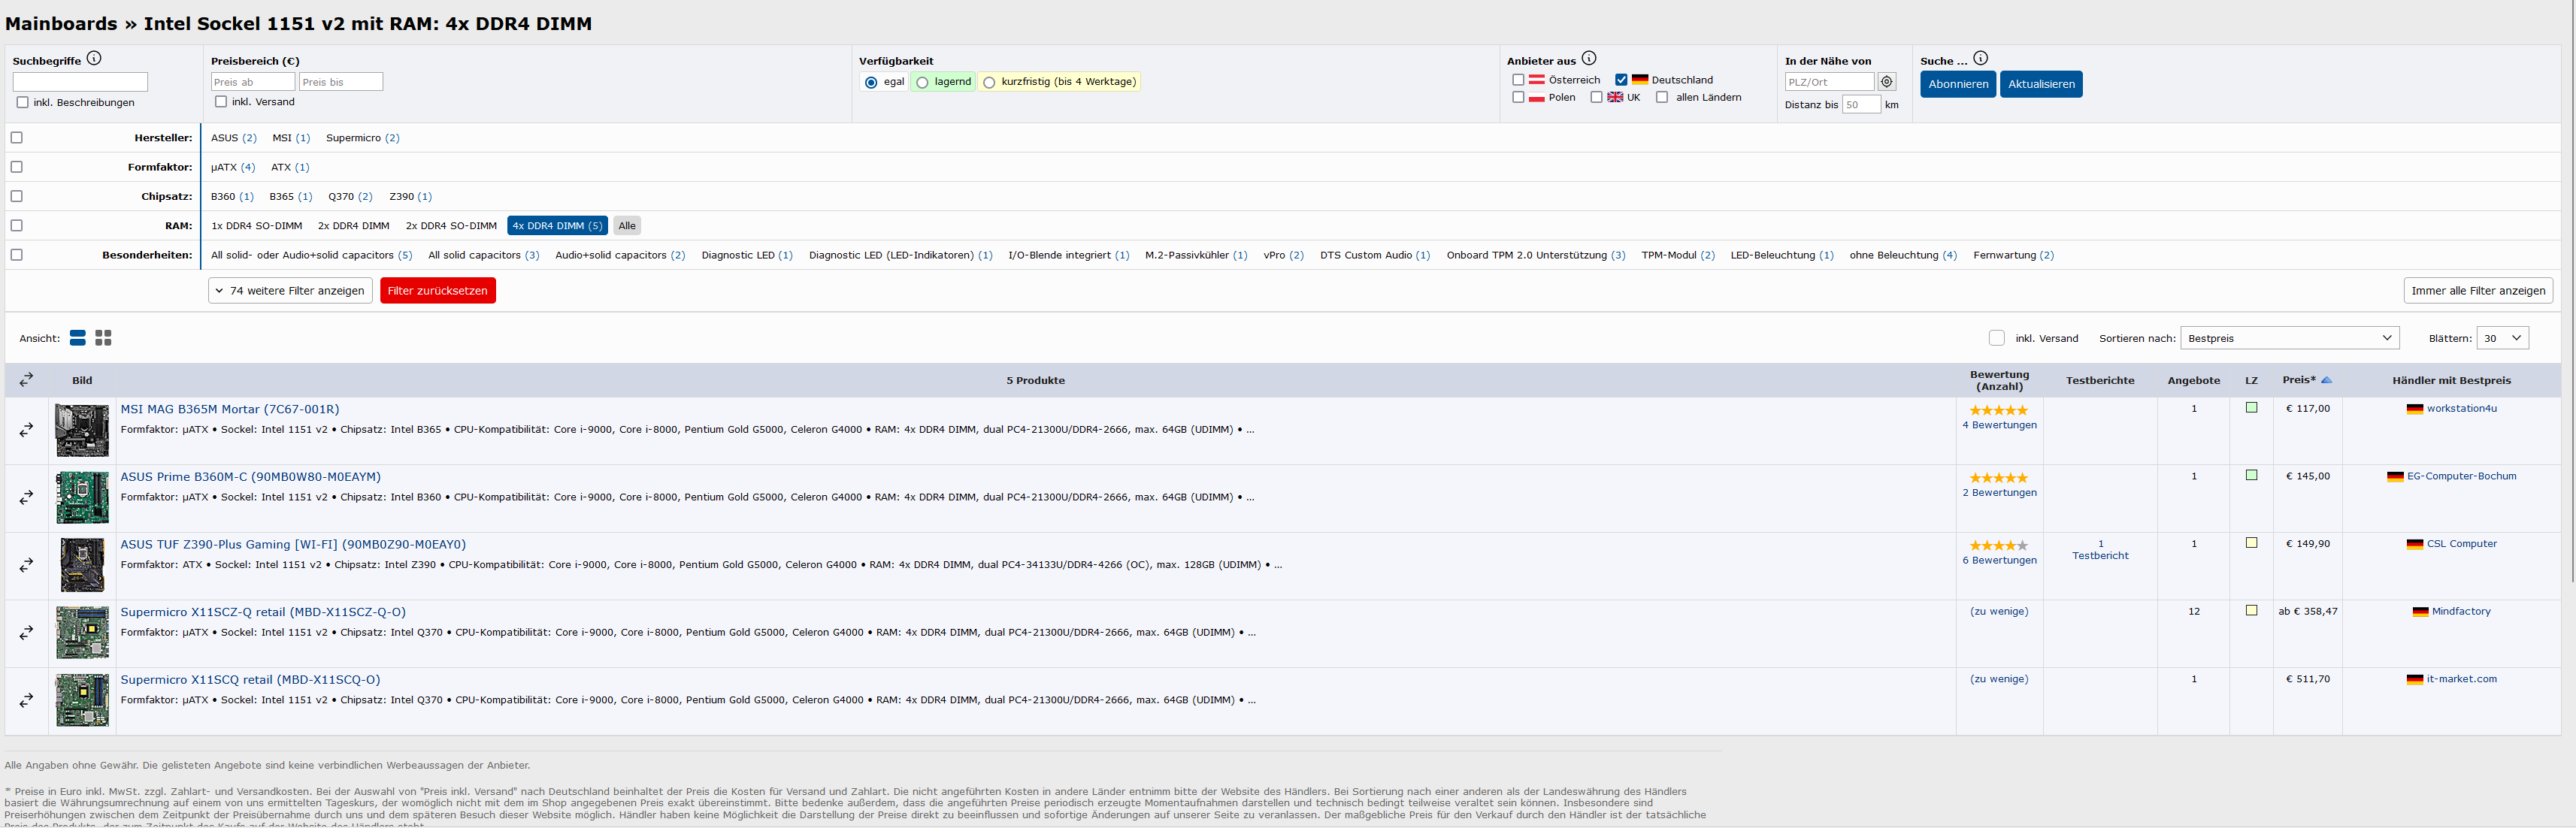Click the red Filter zurücksetzen button
2576x828 pixels.
click(x=437, y=291)
